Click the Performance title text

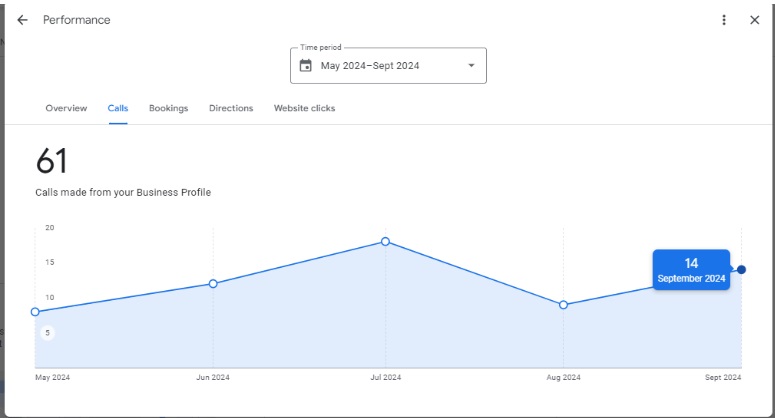tap(77, 20)
